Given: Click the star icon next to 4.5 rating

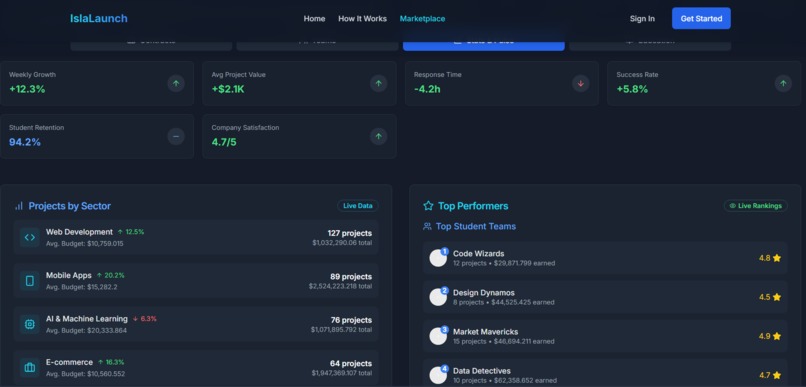Looking at the screenshot, I should point(777,297).
